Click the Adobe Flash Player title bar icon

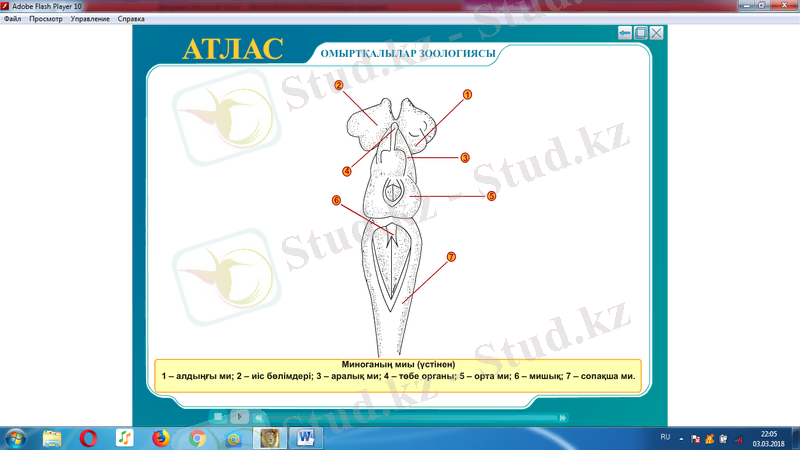pos(5,6)
